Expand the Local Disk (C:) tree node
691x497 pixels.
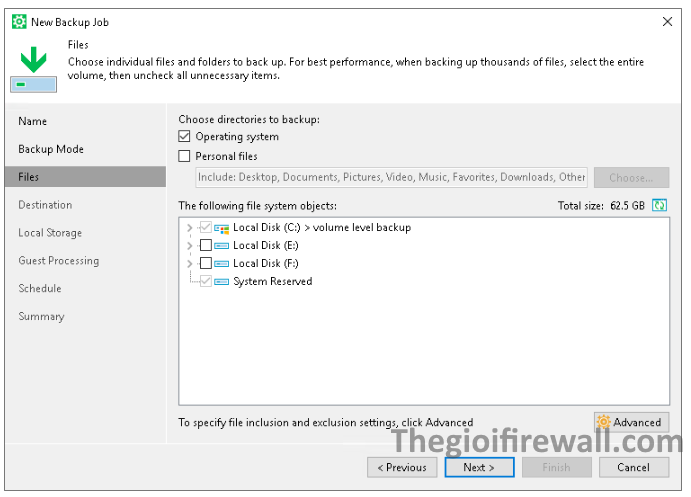pos(189,228)
